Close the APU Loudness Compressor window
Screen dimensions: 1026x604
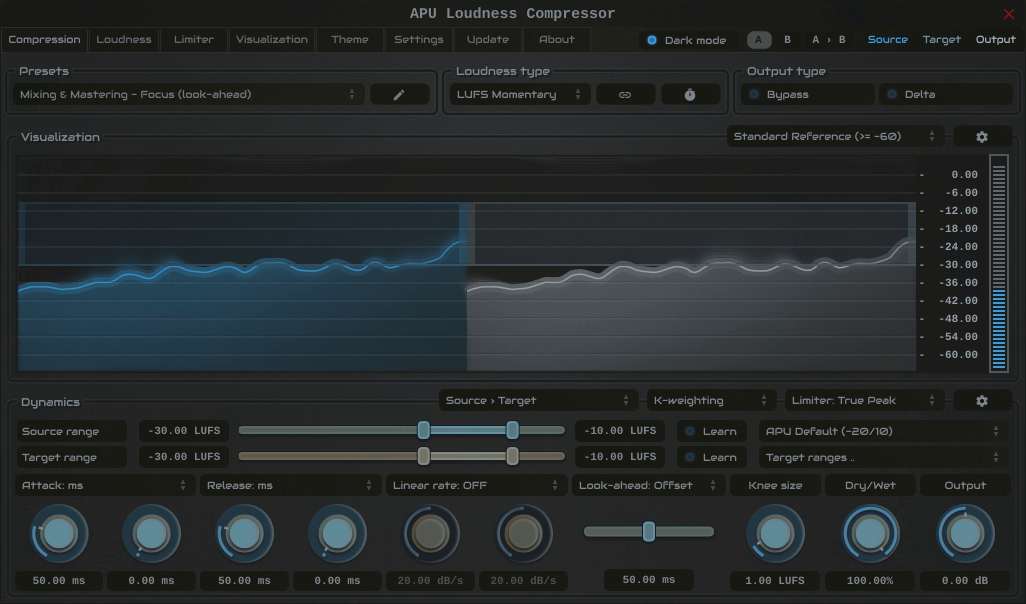1008,14
